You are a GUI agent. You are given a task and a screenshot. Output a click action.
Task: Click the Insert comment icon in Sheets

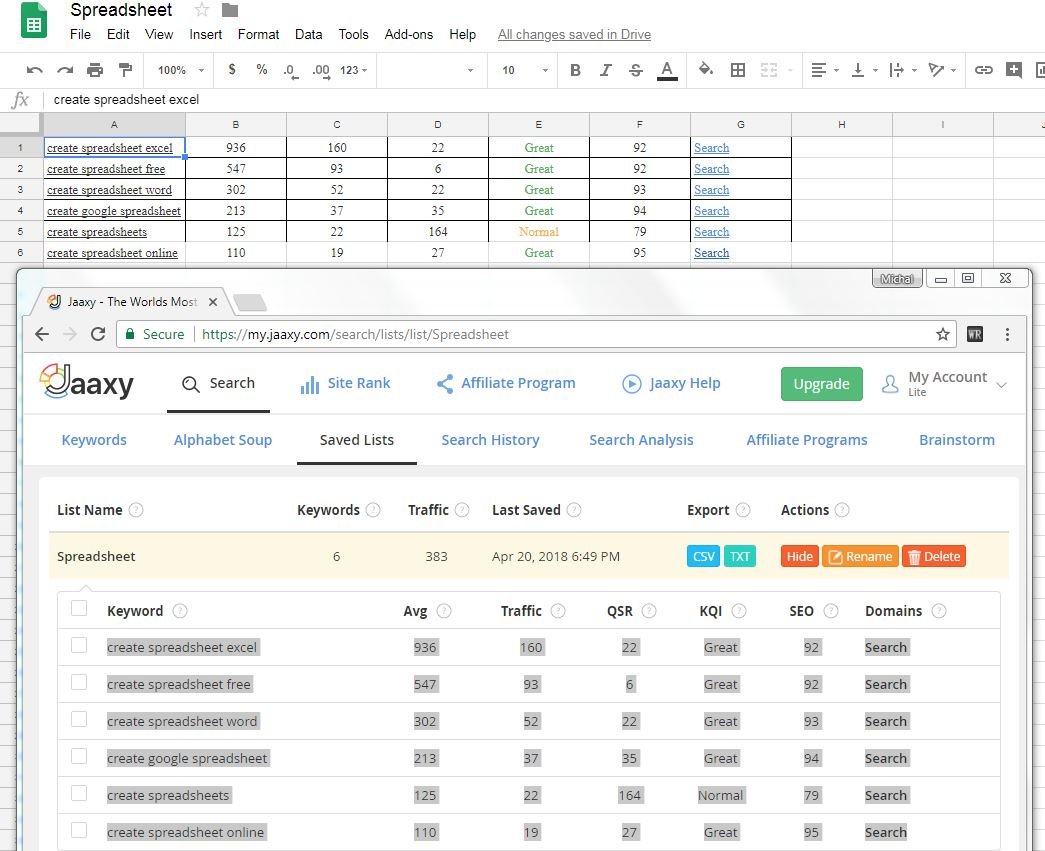tap(1014, 69)
